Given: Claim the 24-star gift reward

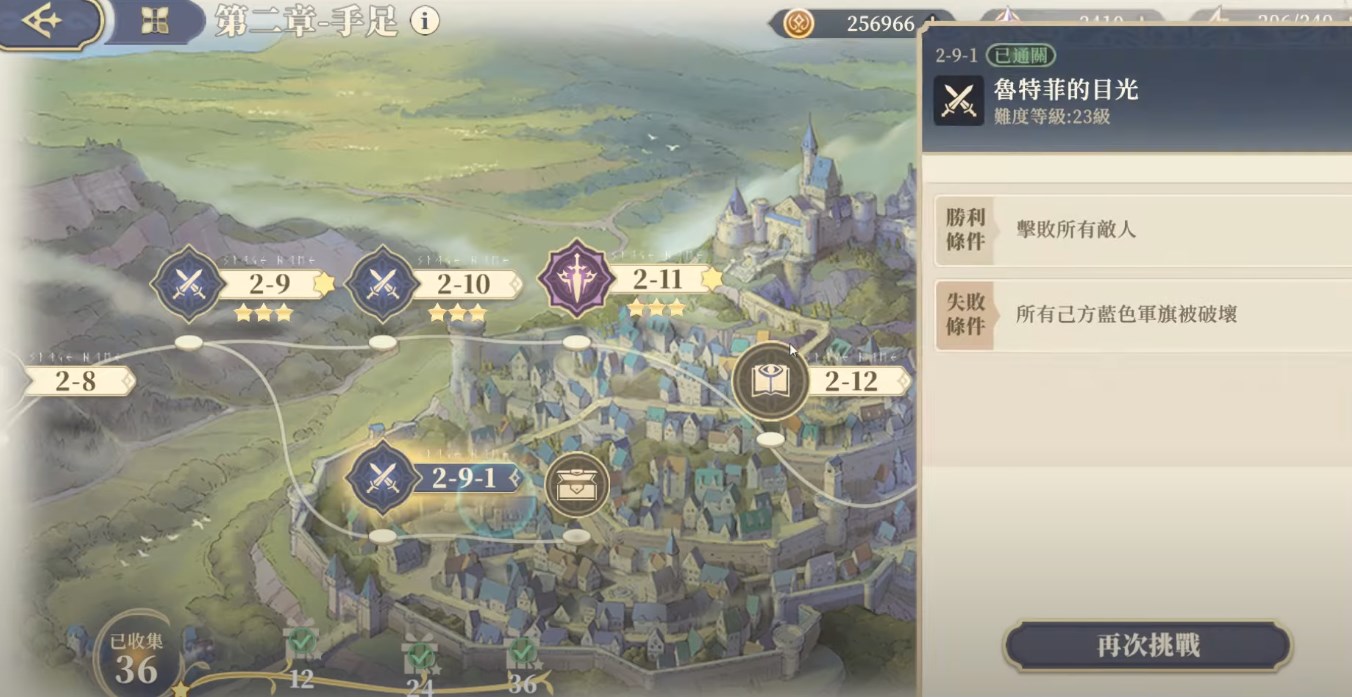Looking at the screenshot, I should [x=420, y=656].
